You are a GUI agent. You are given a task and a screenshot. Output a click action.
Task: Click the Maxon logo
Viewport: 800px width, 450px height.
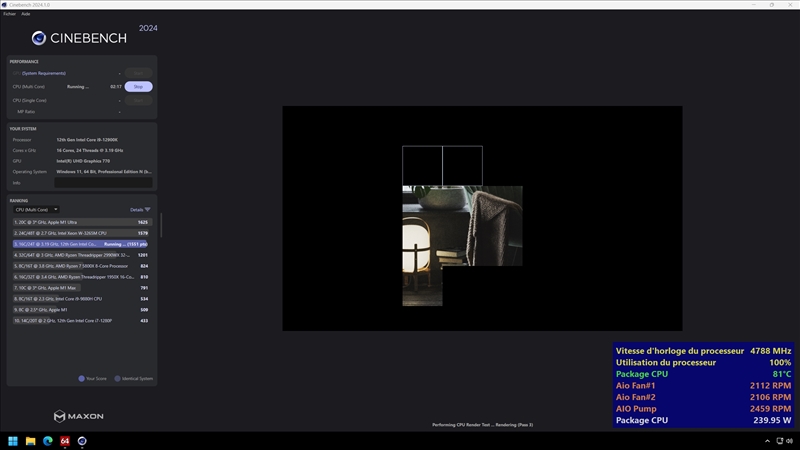79,416
